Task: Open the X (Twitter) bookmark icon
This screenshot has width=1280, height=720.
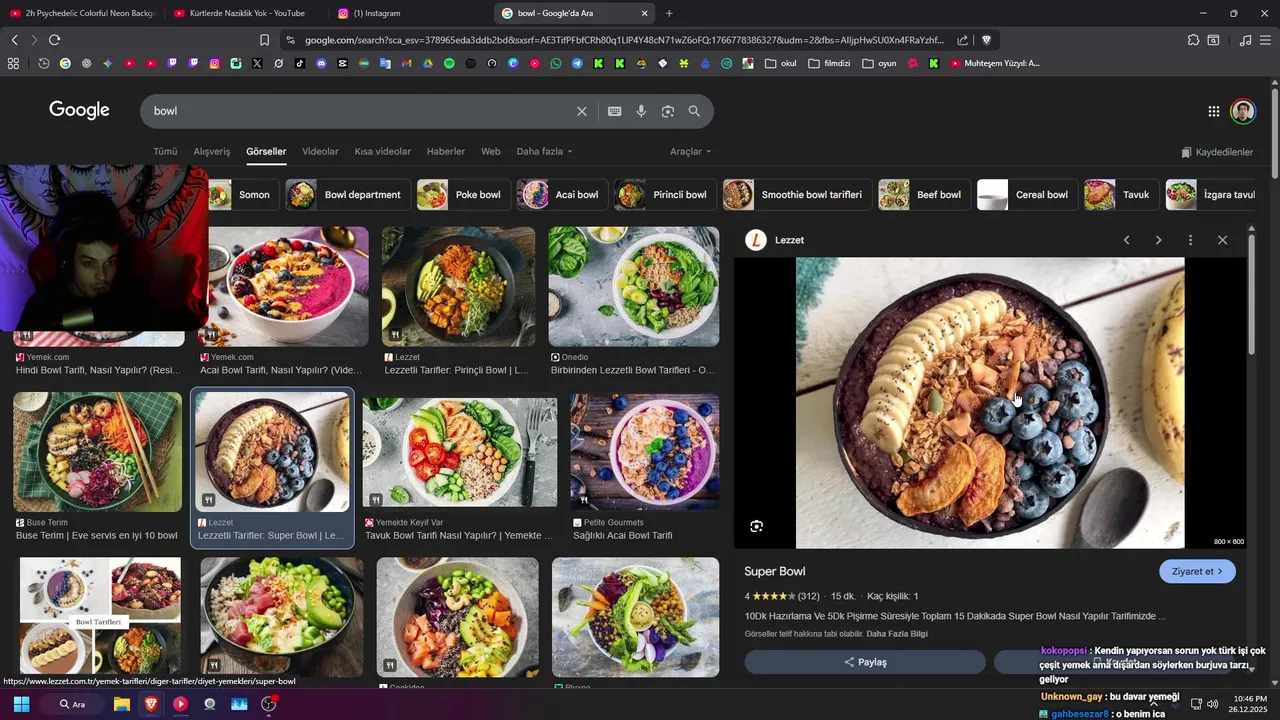Action: tap(257, 63)
